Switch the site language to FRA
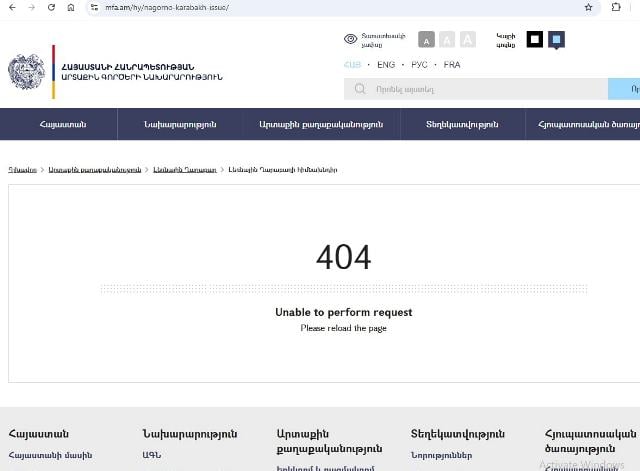Viewport: 640px width, 471px height. pos(452,64)
